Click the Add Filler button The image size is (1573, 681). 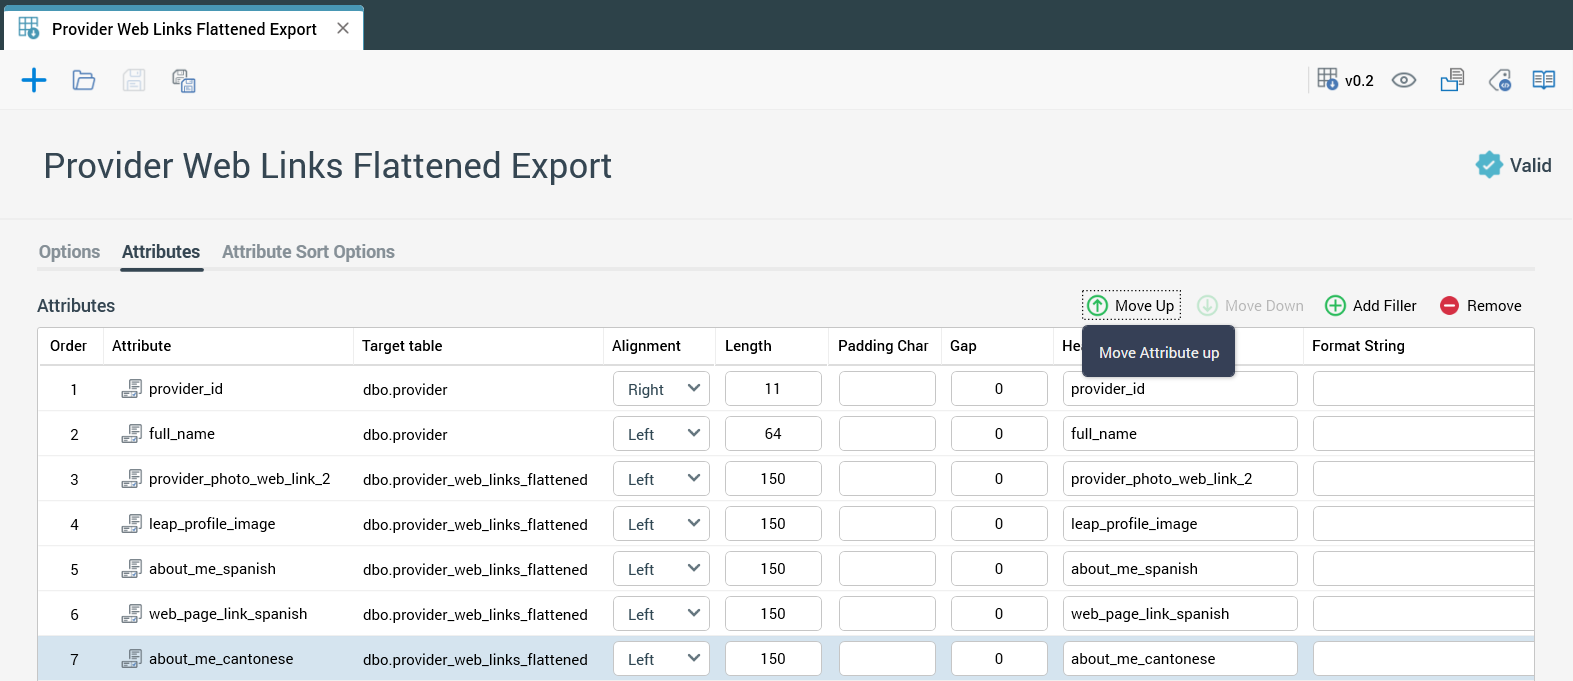click(1371, 306)
